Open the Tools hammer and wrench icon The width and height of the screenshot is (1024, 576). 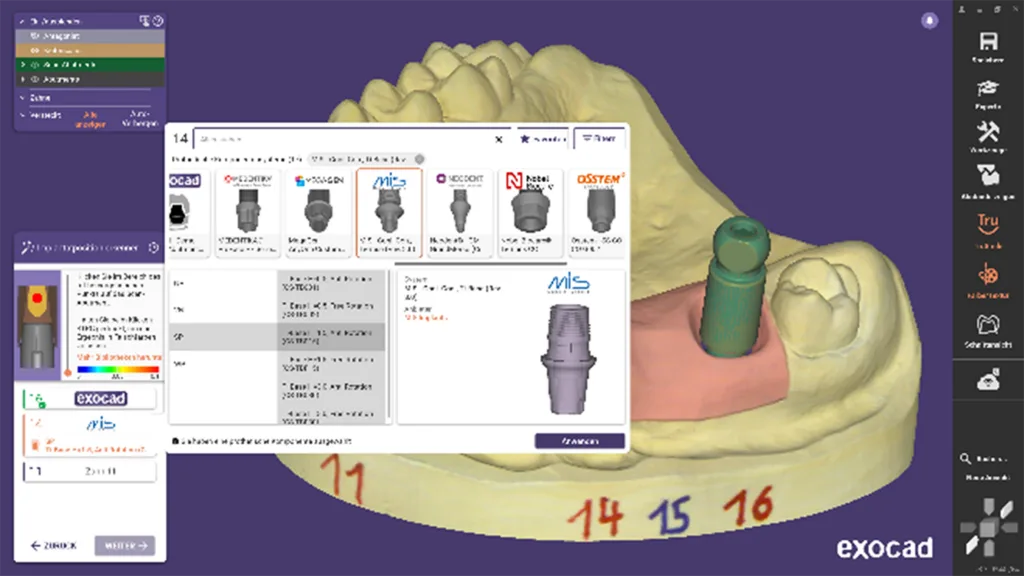pos(987,132)
